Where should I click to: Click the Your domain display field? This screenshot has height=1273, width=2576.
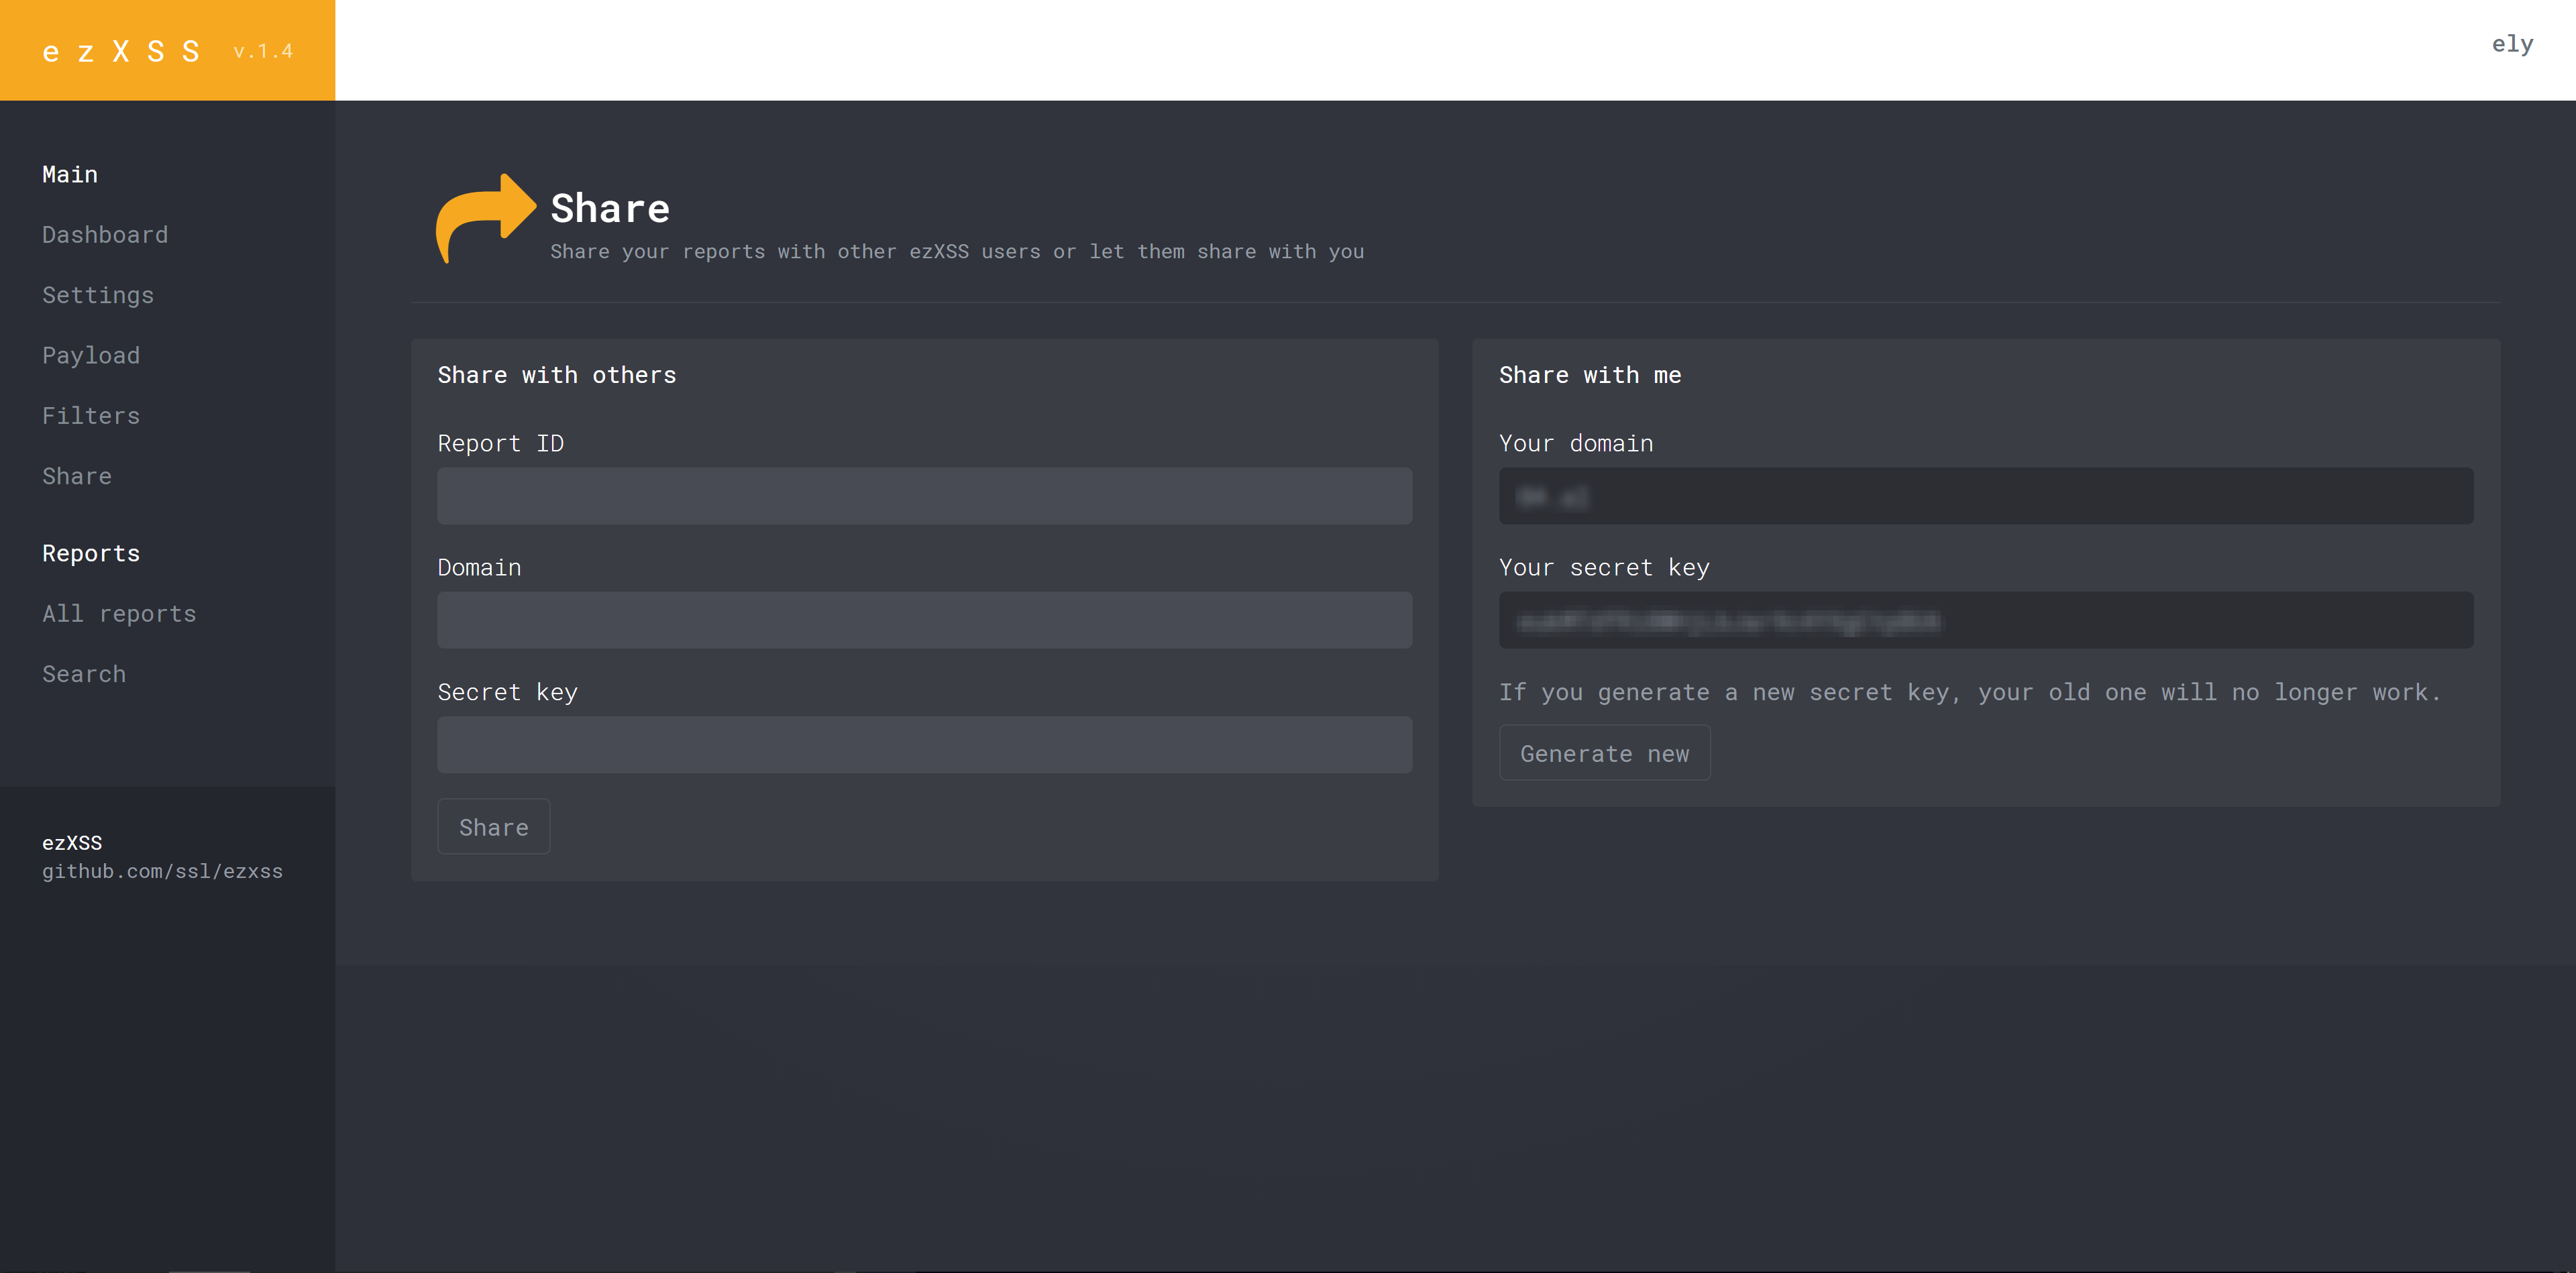pyautogui.click(x=1986, y=496)
